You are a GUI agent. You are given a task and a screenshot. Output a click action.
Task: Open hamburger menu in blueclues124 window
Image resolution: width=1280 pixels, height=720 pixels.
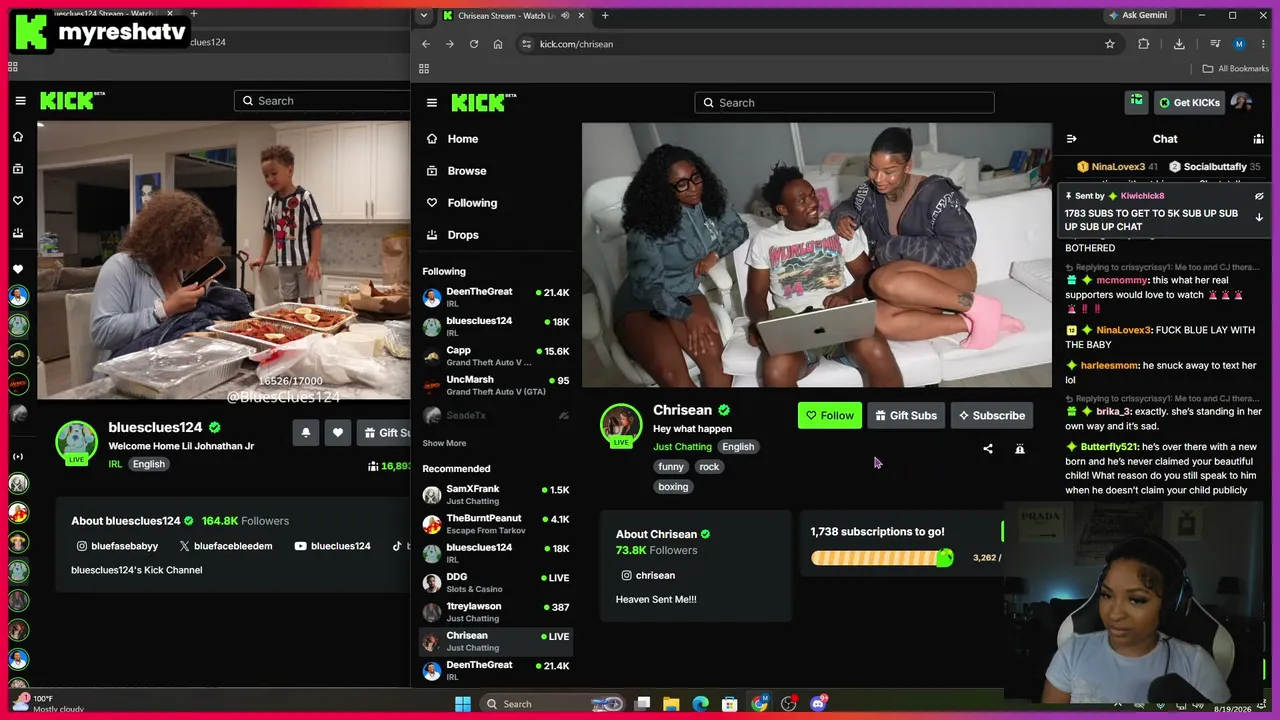pyautogui.click(x=20, y=100)
